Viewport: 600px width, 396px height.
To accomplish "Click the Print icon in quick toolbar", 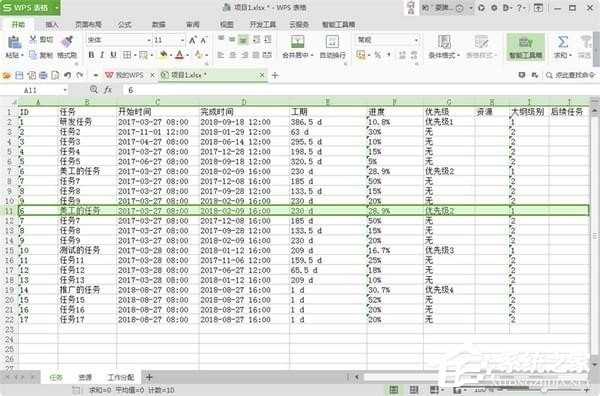I will tap(43, 75).
